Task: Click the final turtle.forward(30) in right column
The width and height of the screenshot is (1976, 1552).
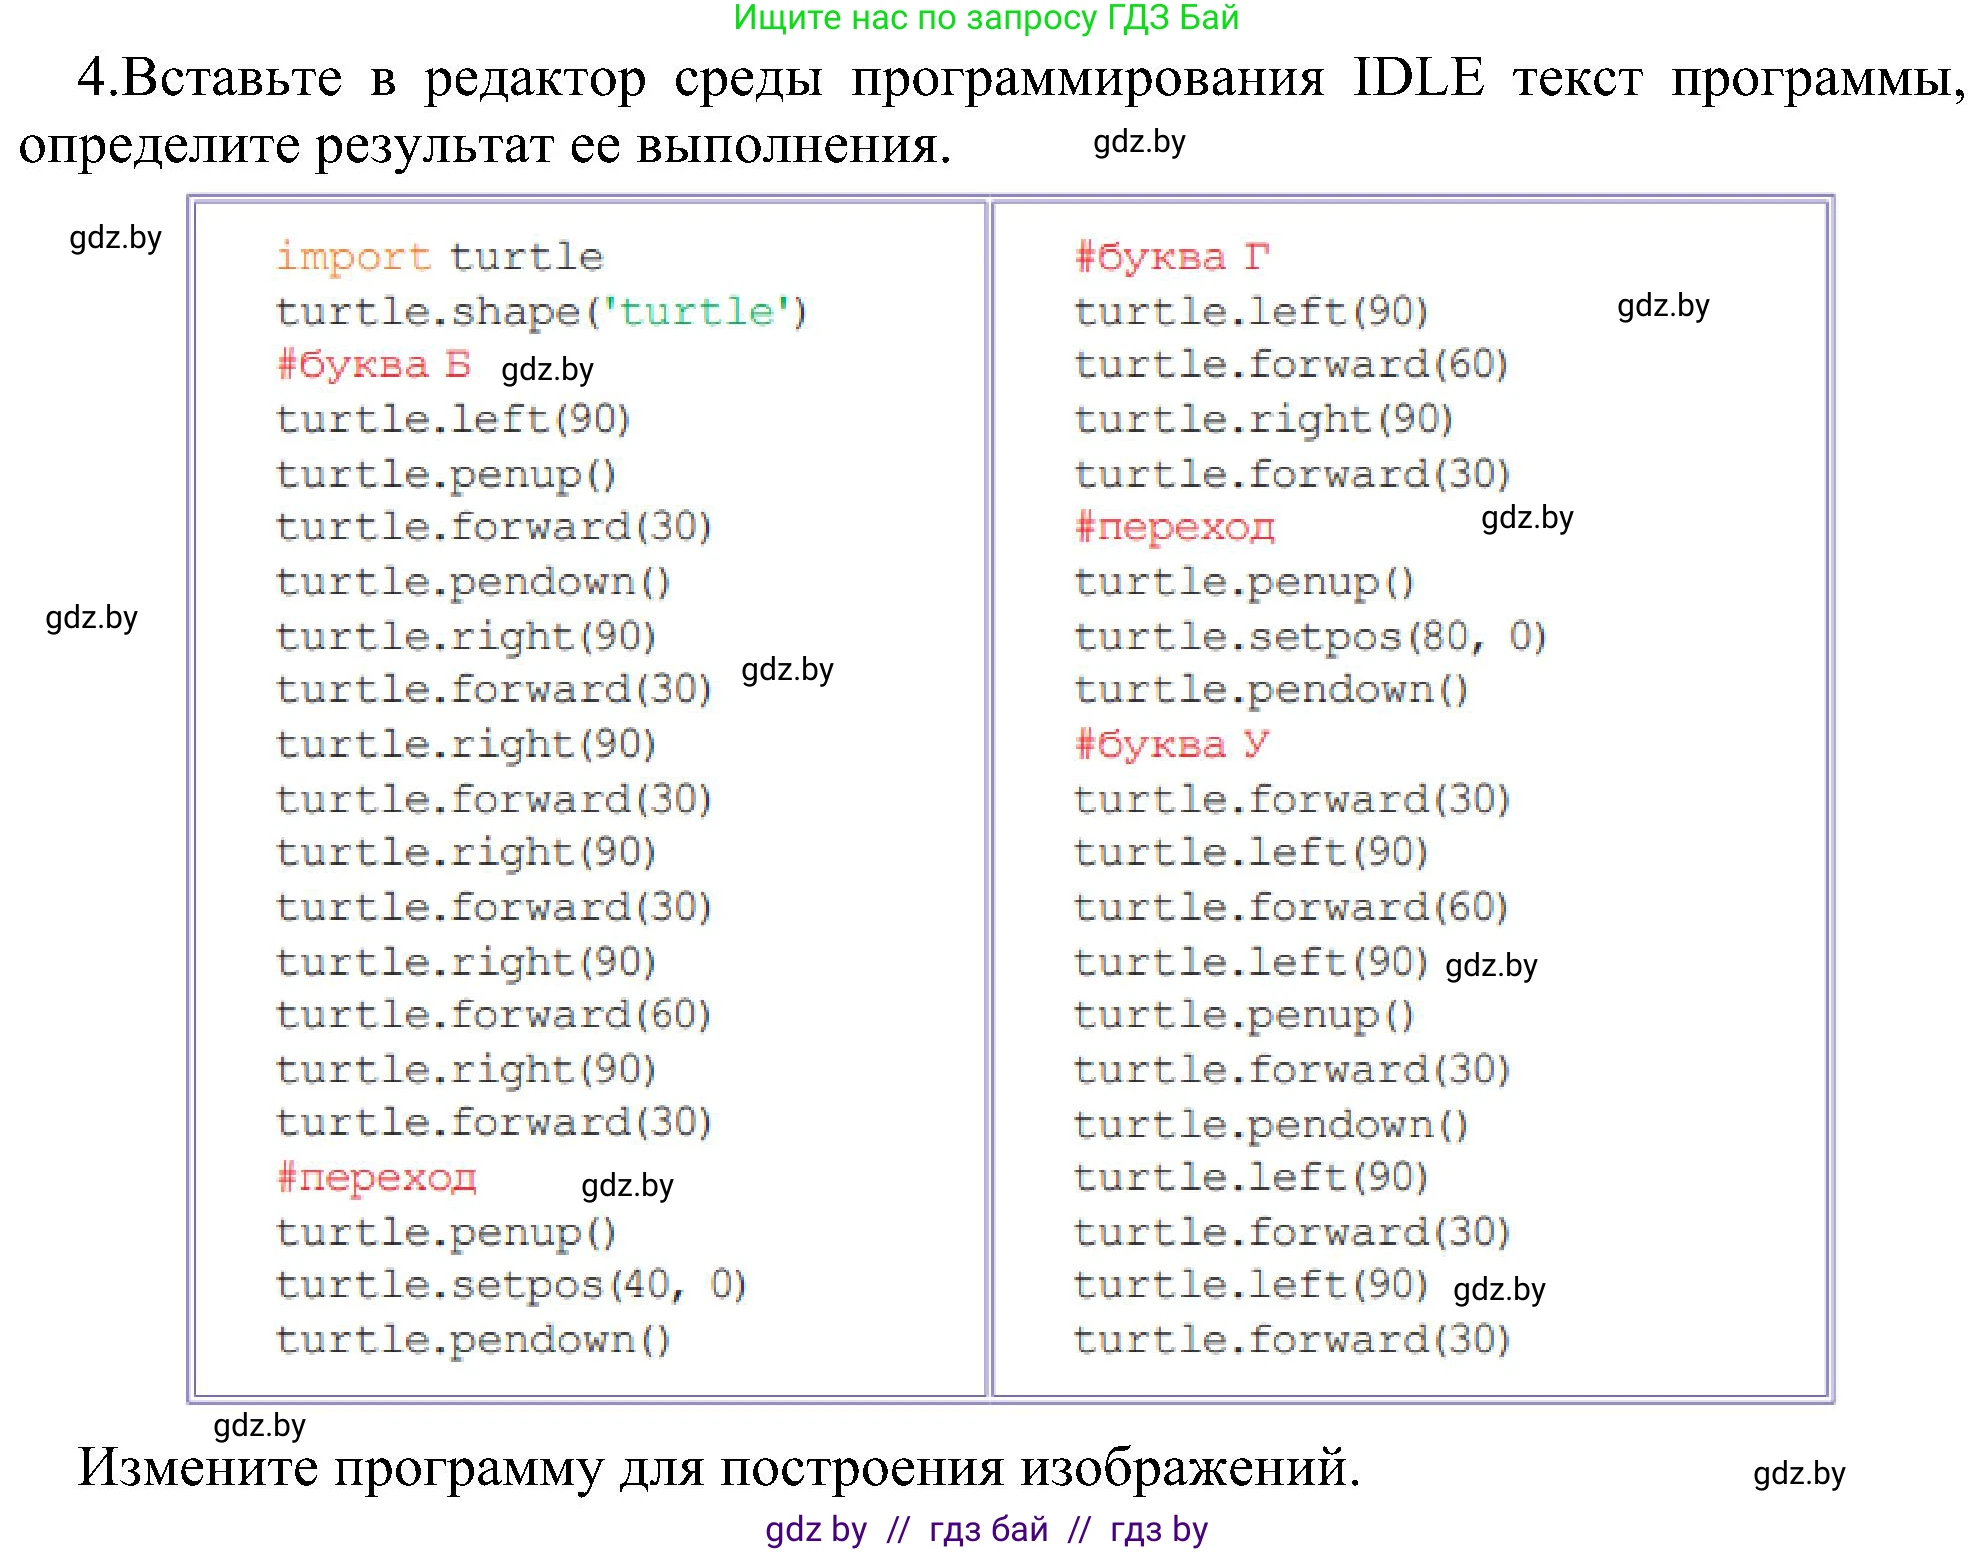Action: [1291, 1340]
